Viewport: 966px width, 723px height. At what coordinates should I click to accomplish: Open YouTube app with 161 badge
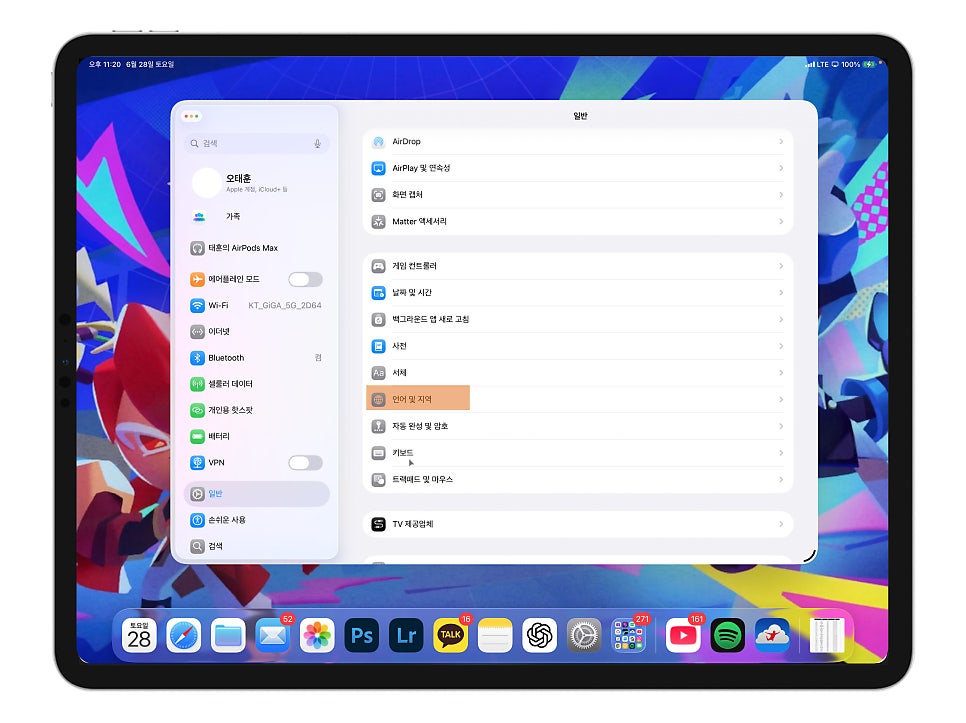(x=683, y=636)
